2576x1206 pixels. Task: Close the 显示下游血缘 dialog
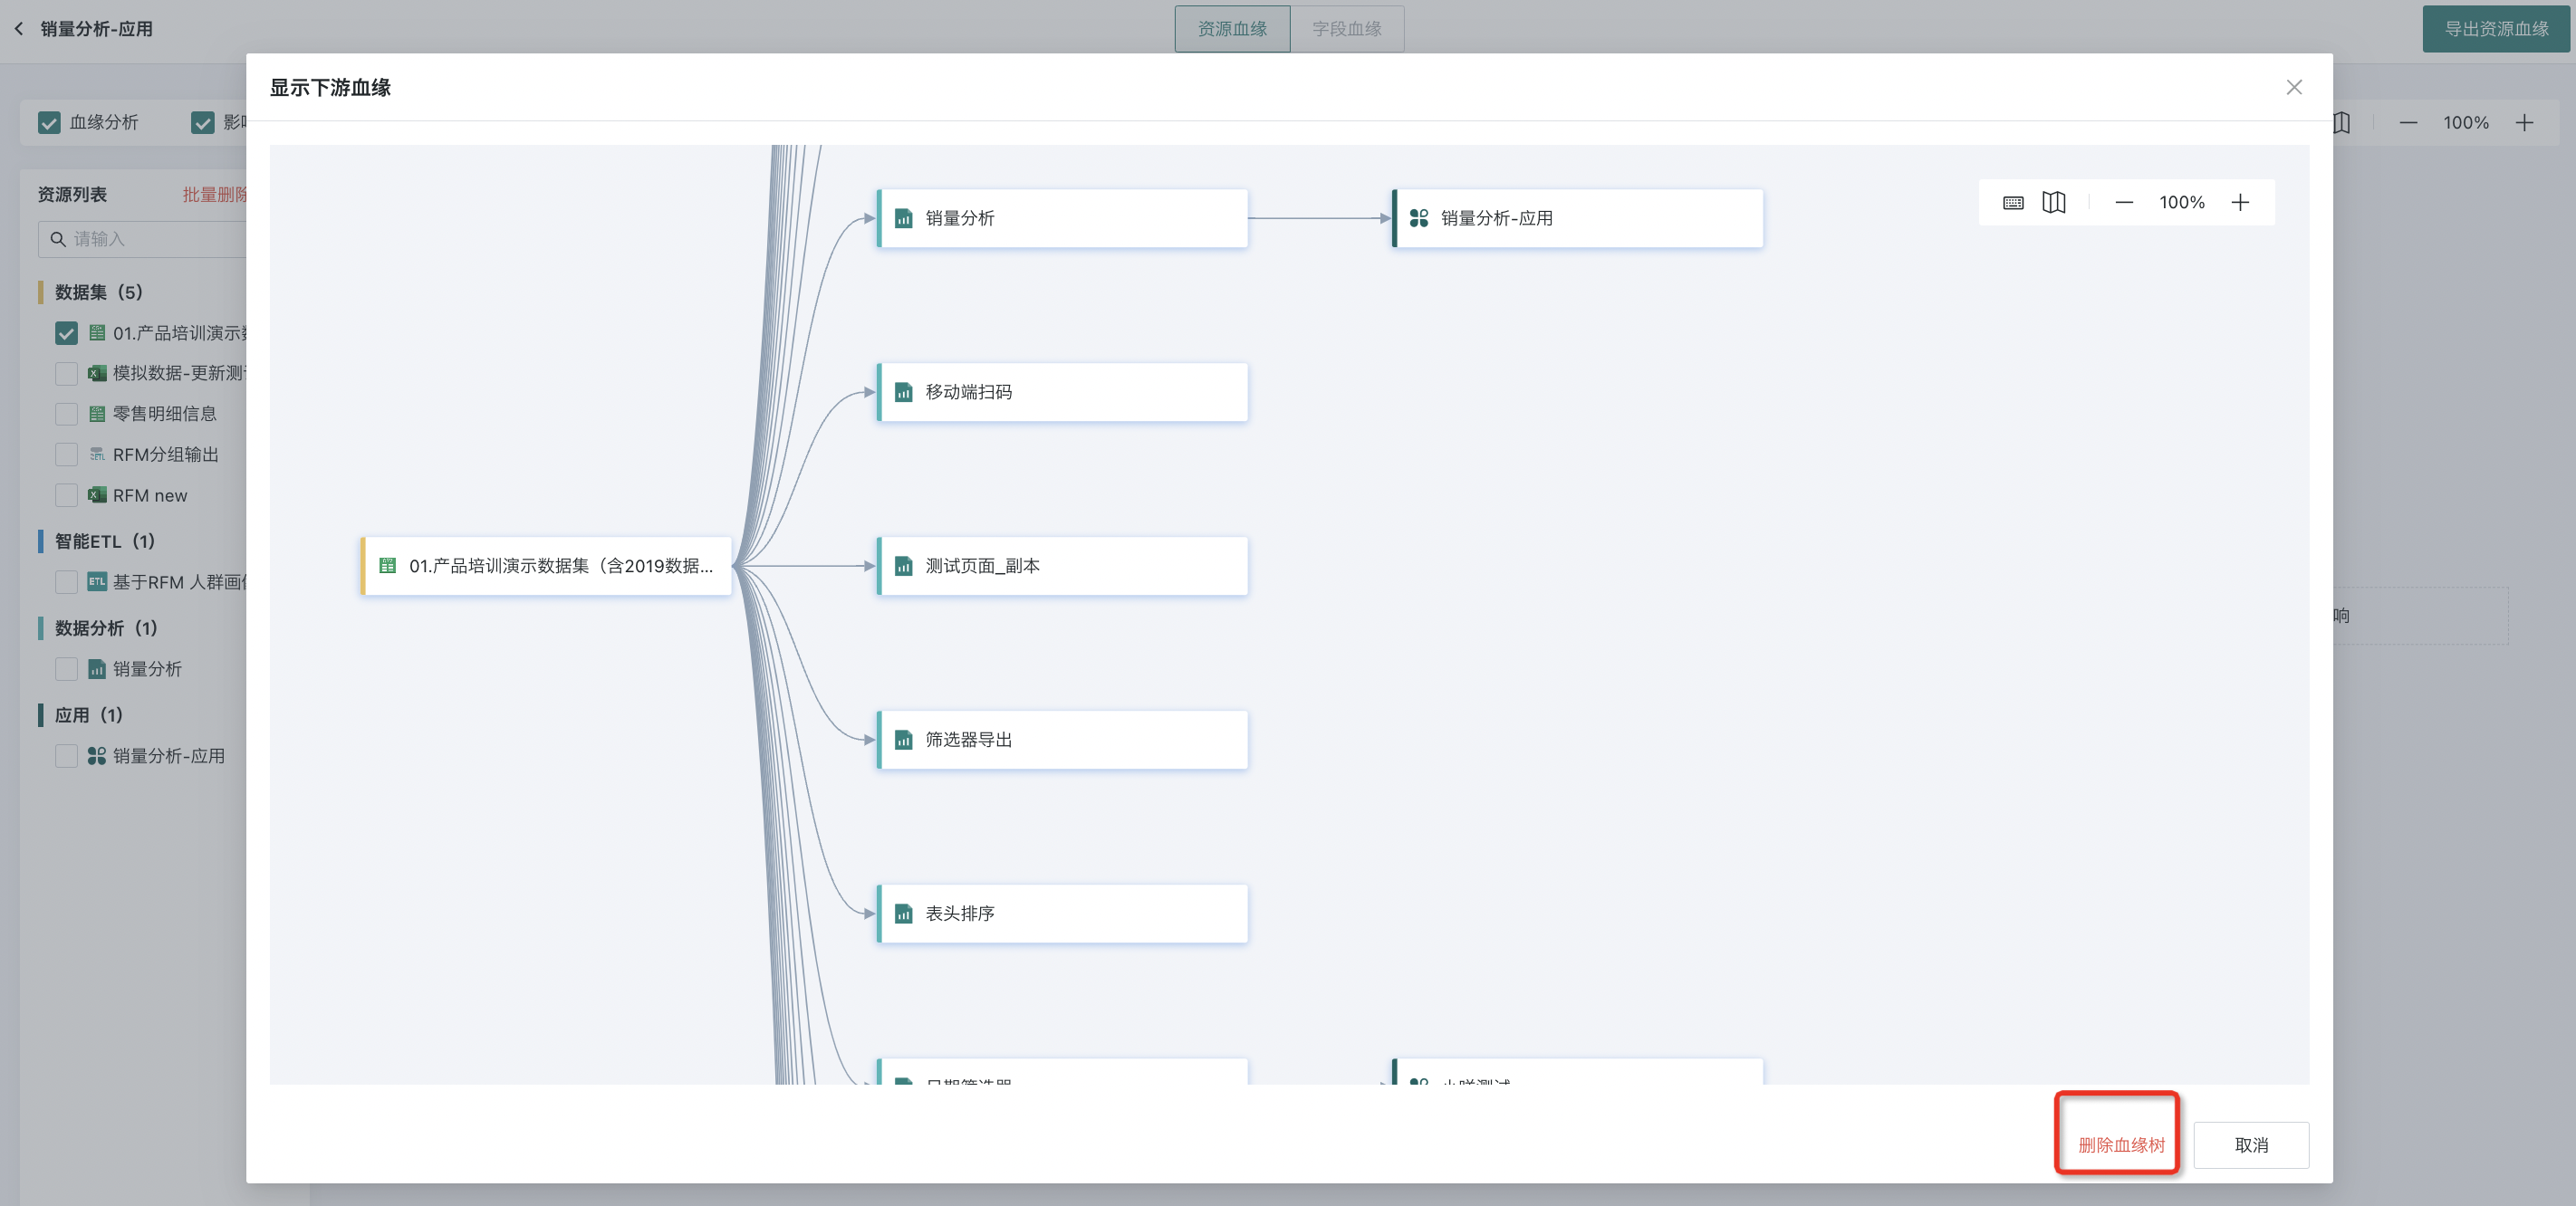[2293, 87]
